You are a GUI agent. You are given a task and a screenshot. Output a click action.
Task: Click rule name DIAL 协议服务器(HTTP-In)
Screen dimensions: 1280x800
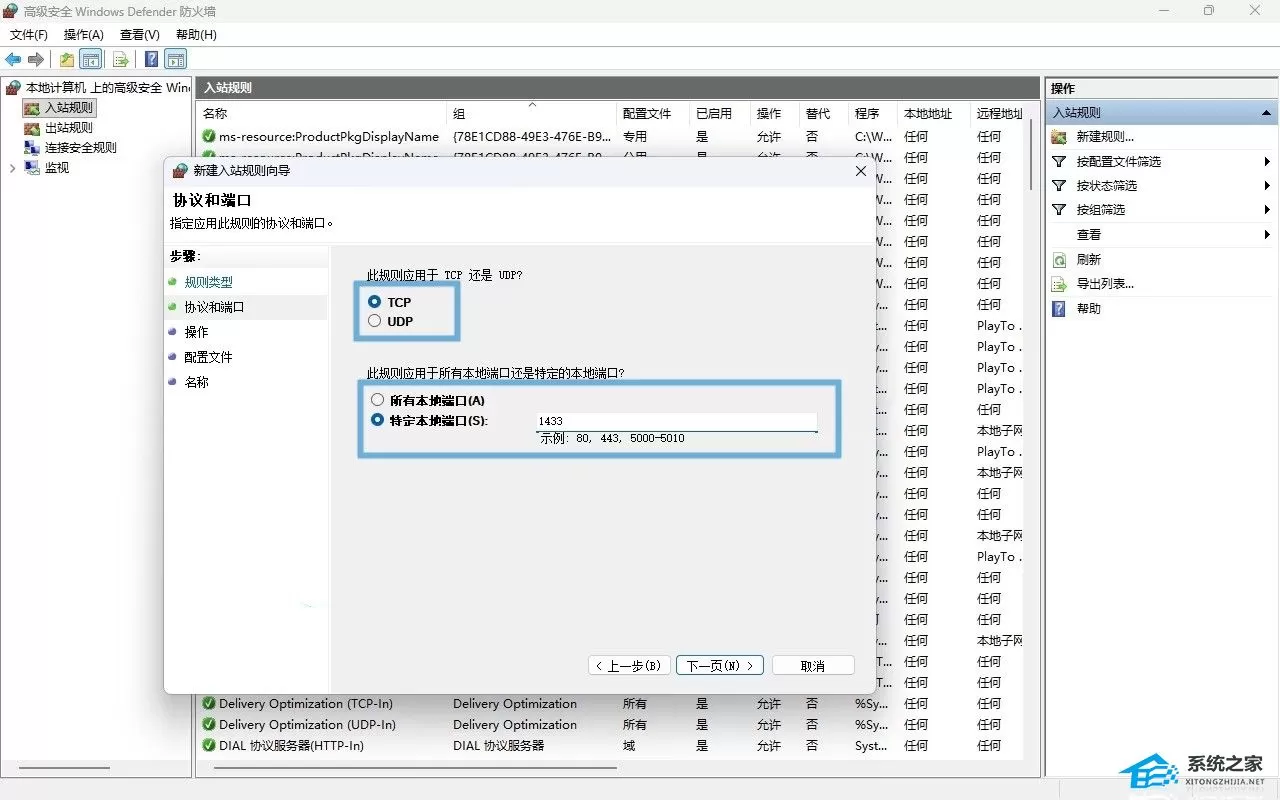[x=291, y=746]
